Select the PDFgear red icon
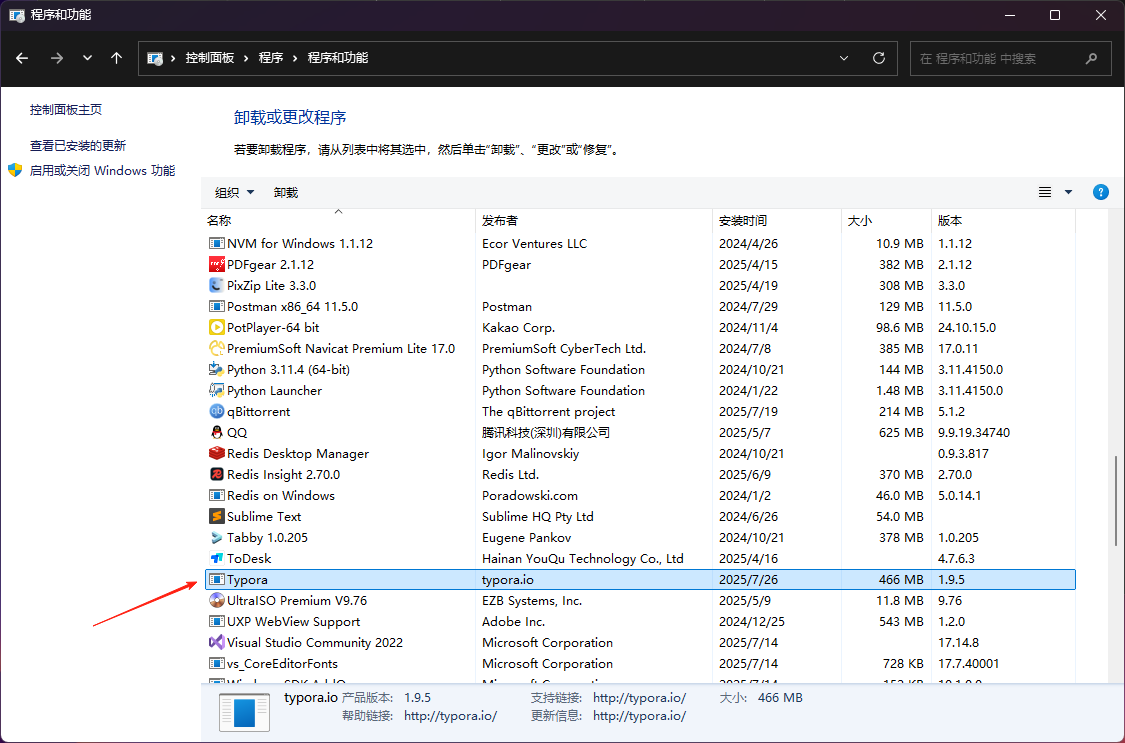 (x=216, y=264)
